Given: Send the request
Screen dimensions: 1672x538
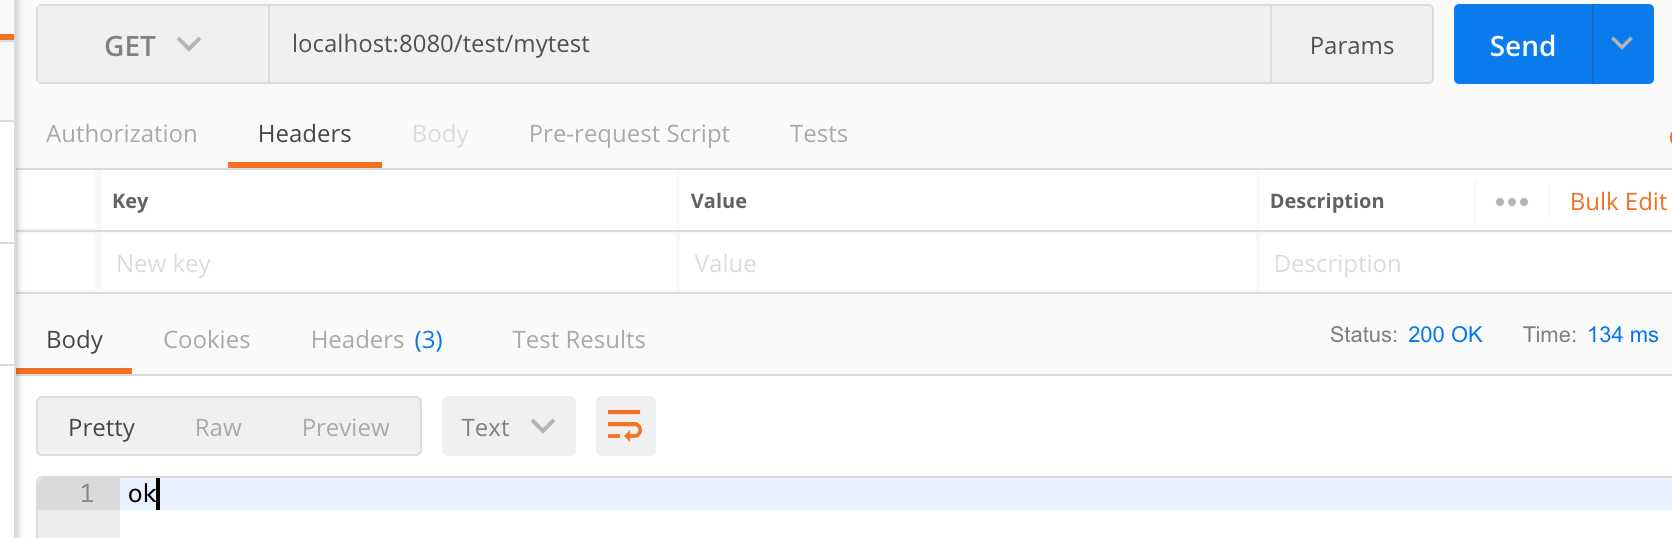Looking at the screenshot, I should click(x=1522, y=45).
